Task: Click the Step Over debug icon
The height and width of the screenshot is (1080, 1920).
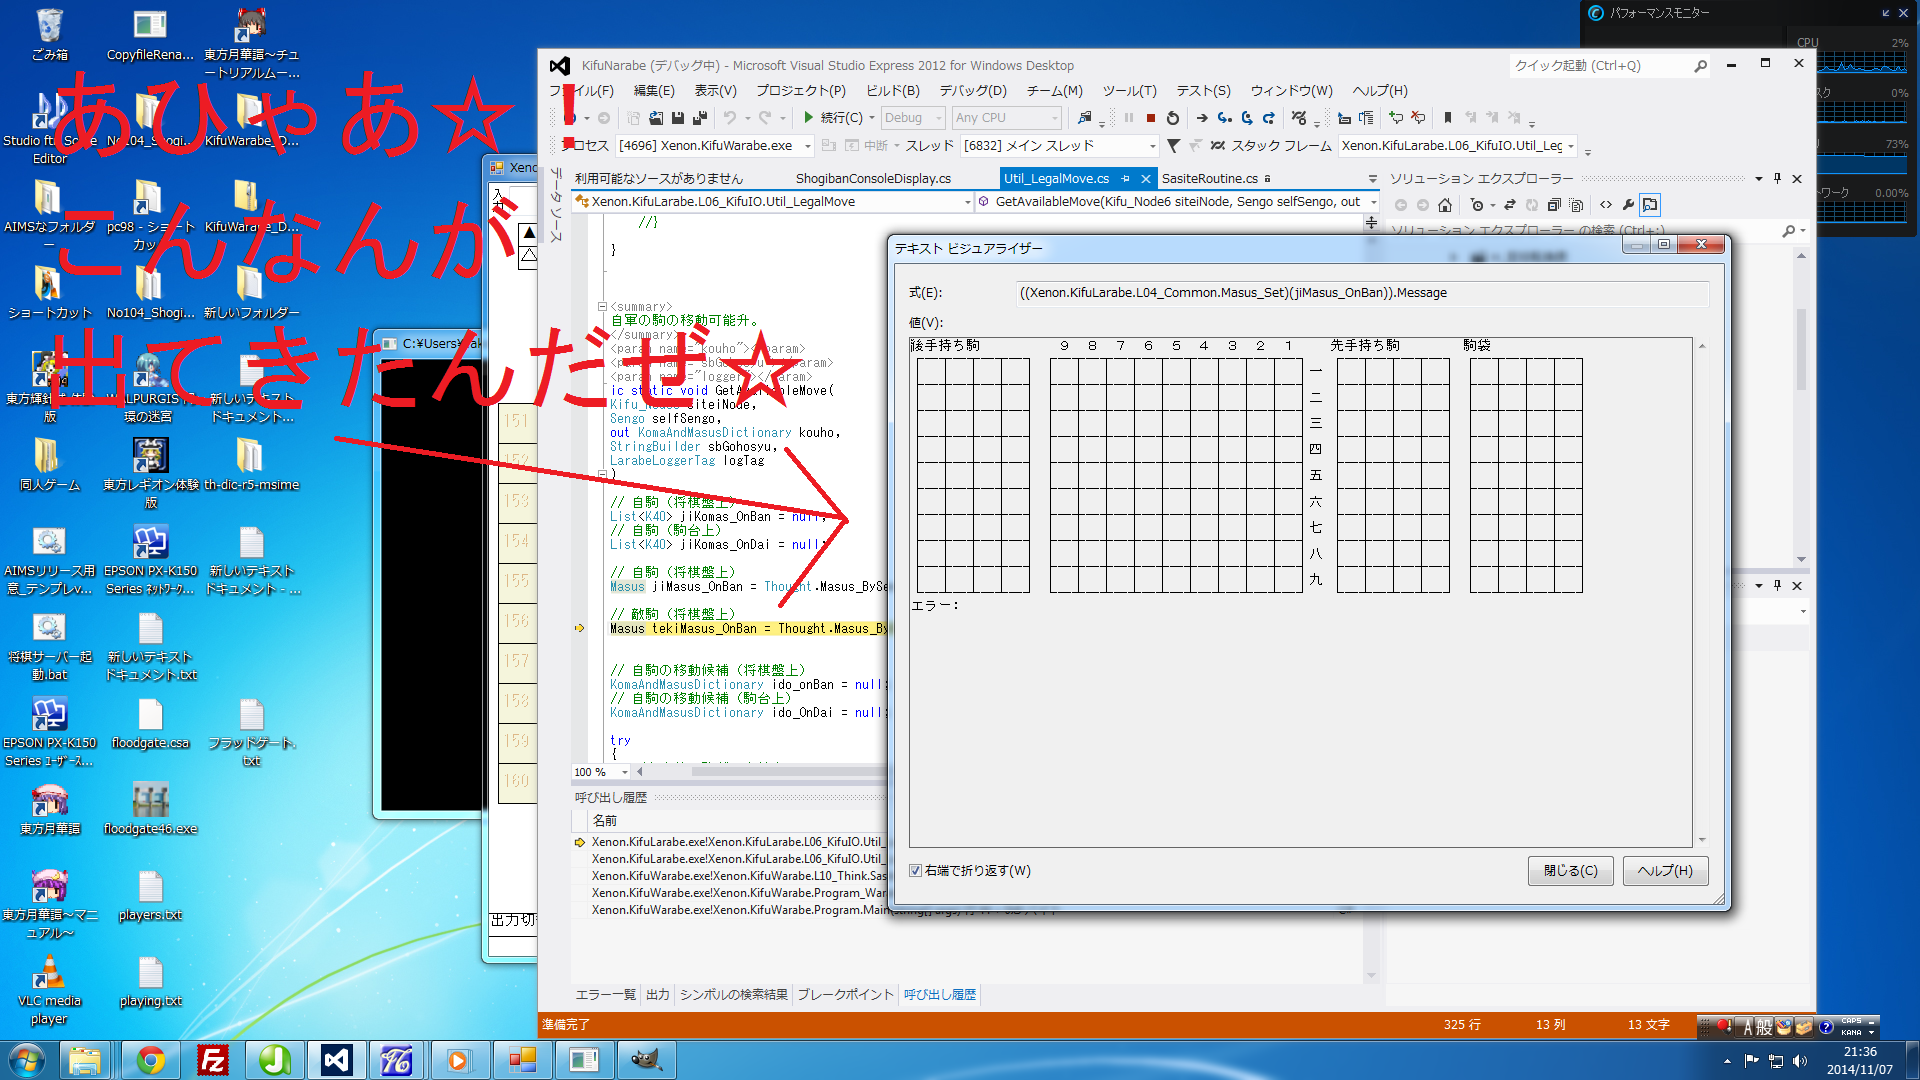Action: (1247, 118)
